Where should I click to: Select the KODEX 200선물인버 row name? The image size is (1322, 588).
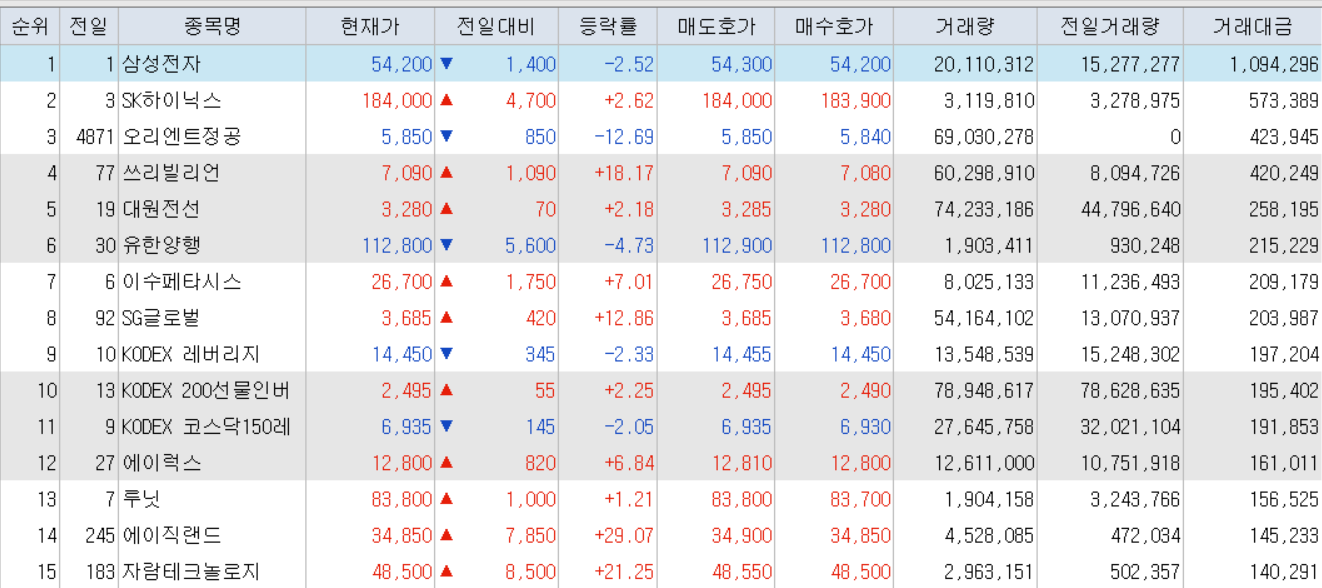[x=206, y=391]
